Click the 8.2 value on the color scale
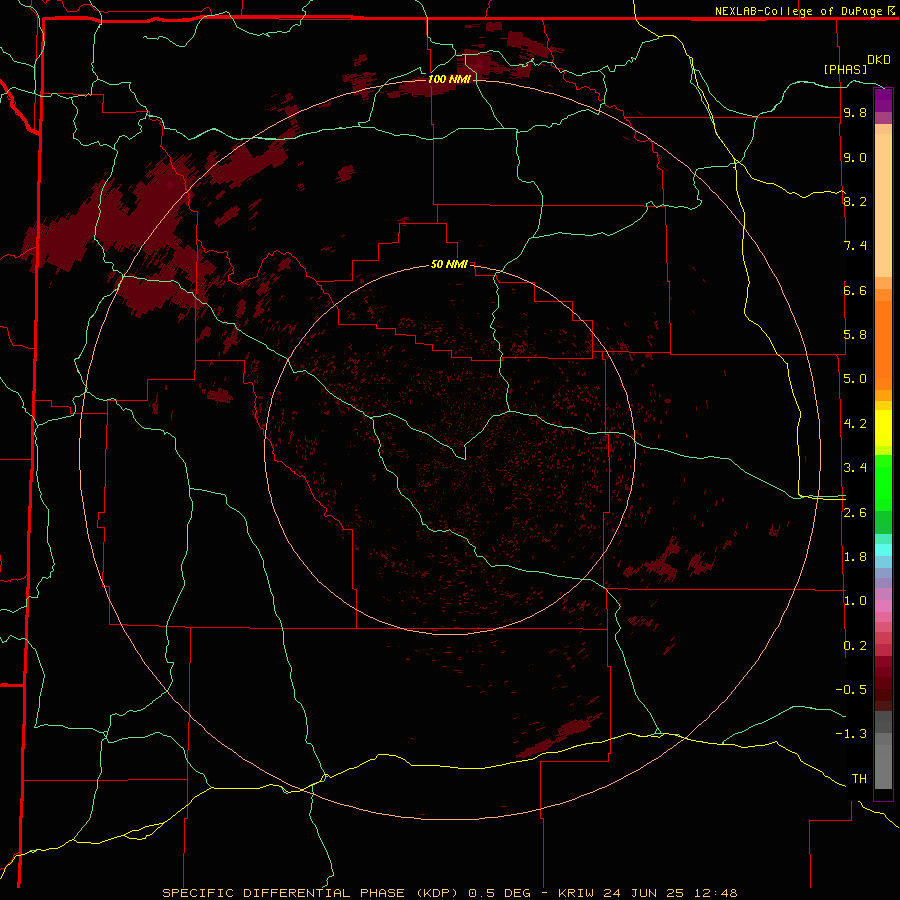Viewport: 900px width, 900px height. click(855, 201)
